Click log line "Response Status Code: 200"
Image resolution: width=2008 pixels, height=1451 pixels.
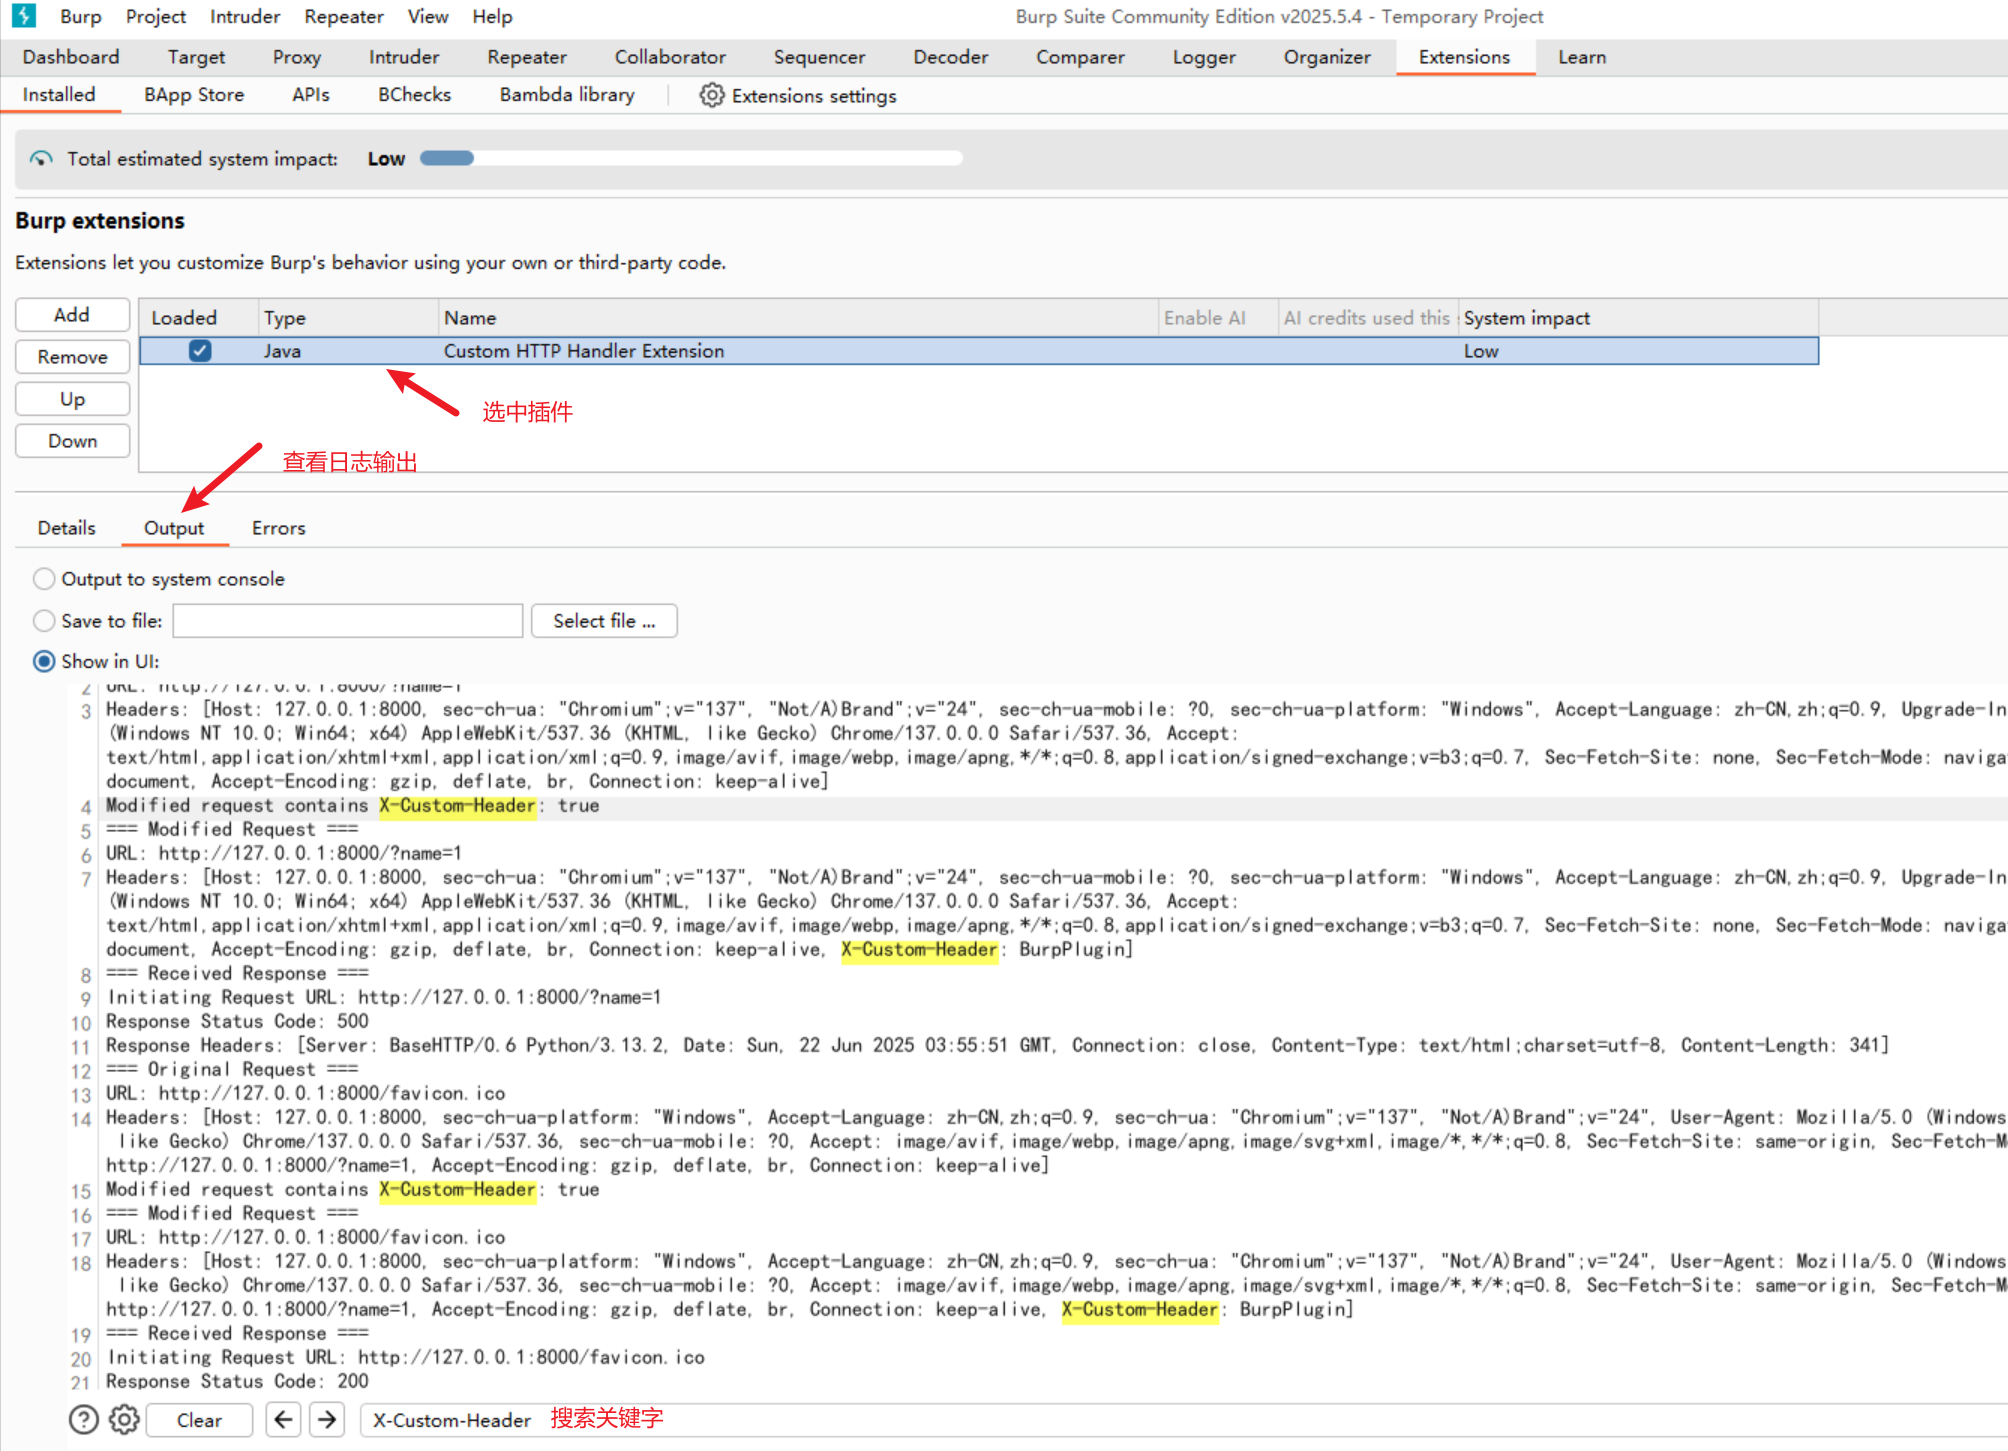click(237, 1381)
